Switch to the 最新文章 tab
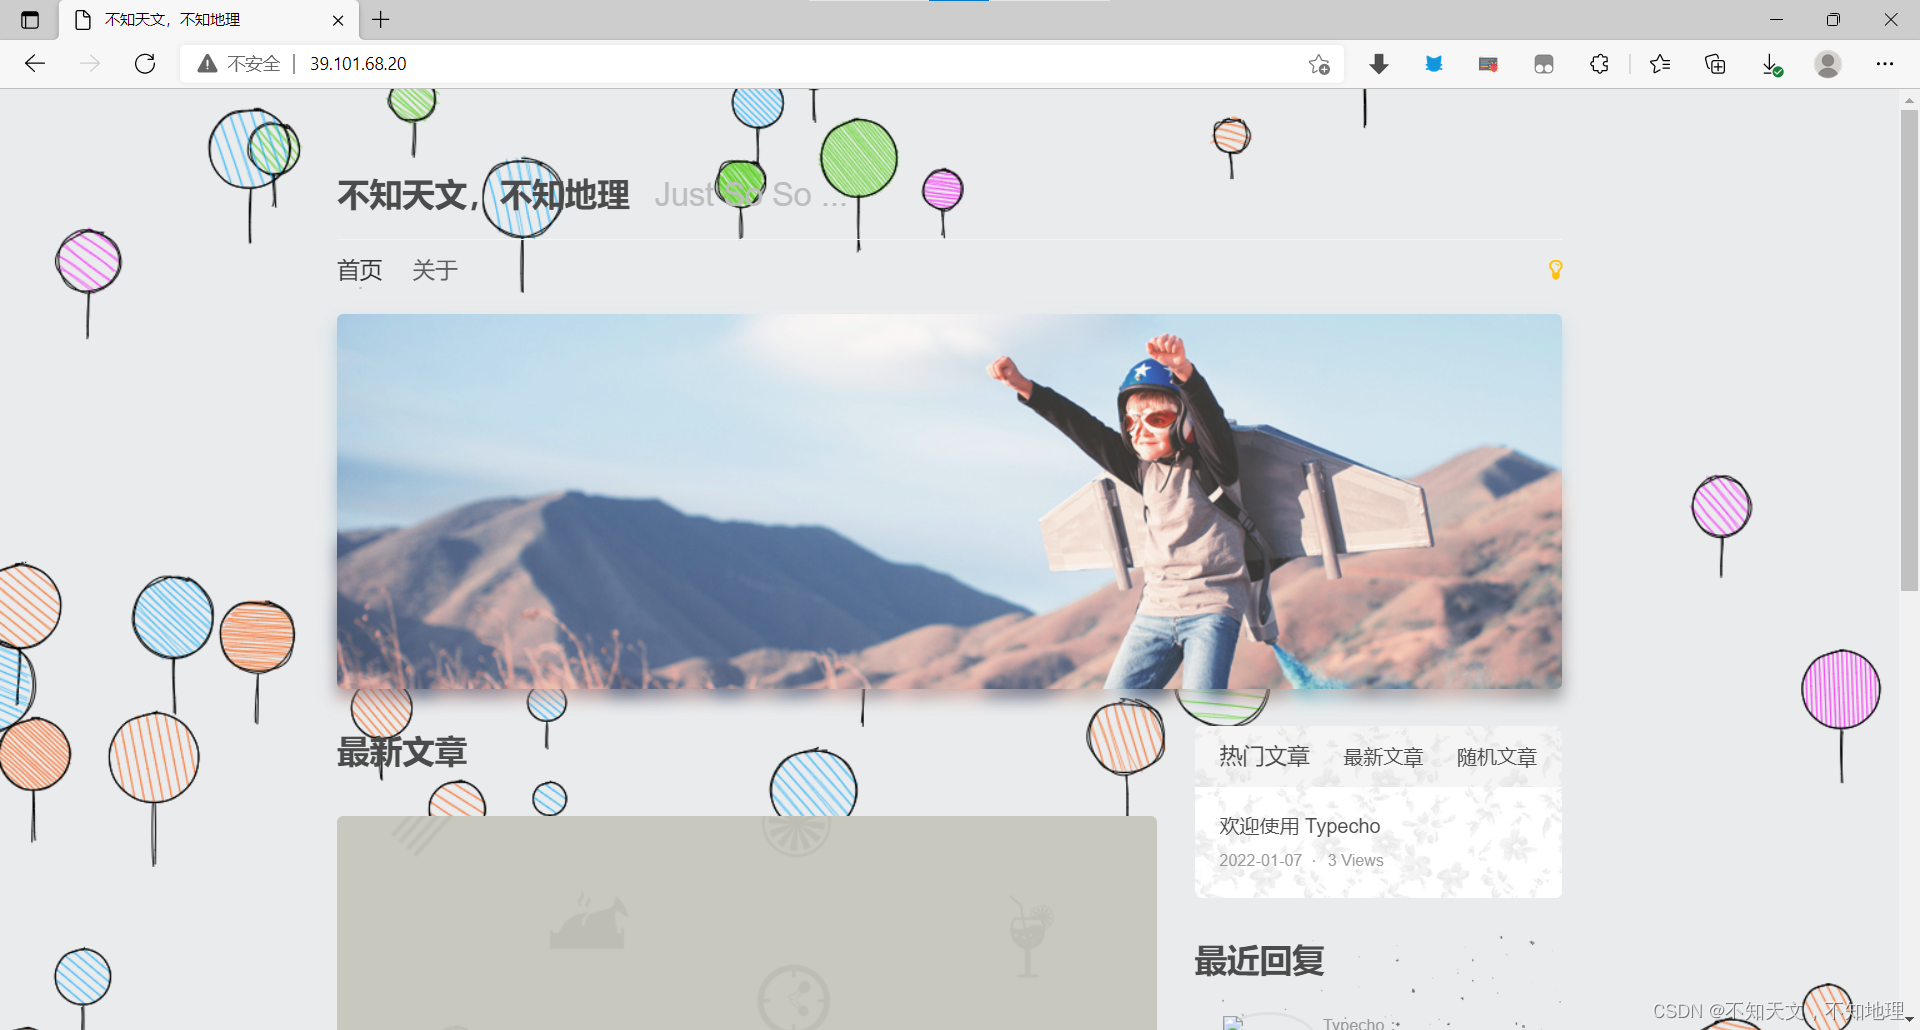 (1383, 756)
